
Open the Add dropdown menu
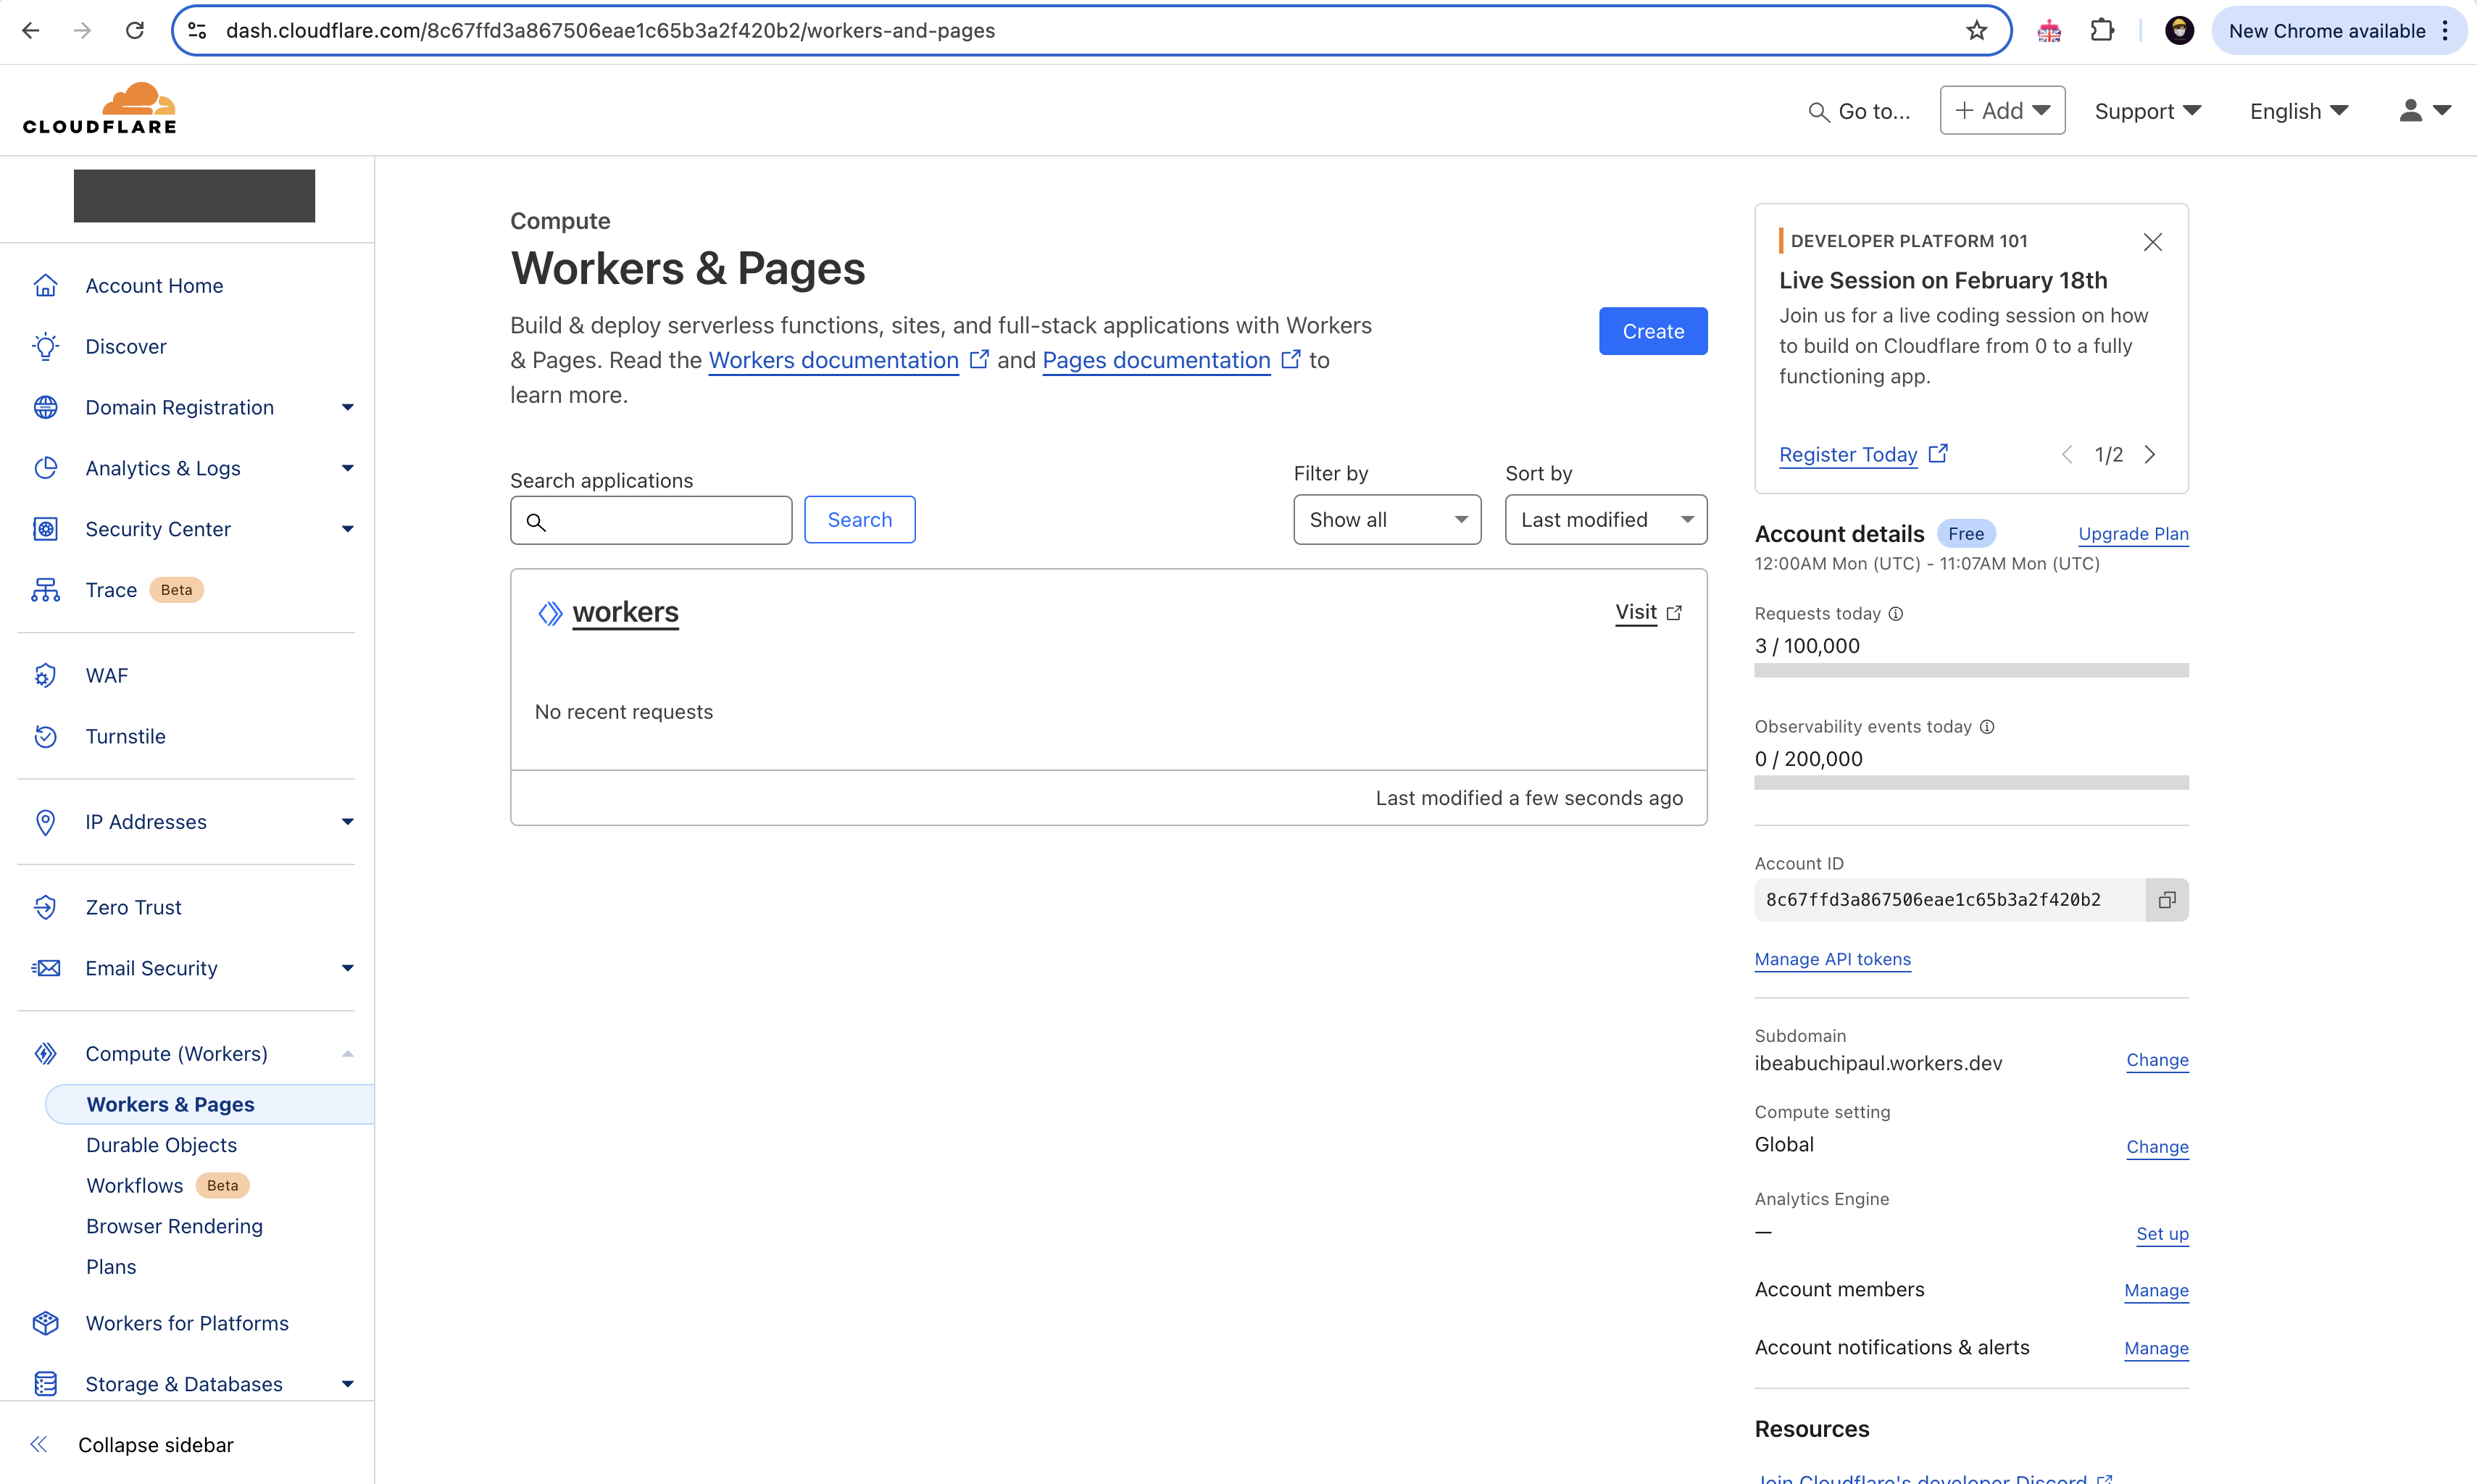point(2002,110)
